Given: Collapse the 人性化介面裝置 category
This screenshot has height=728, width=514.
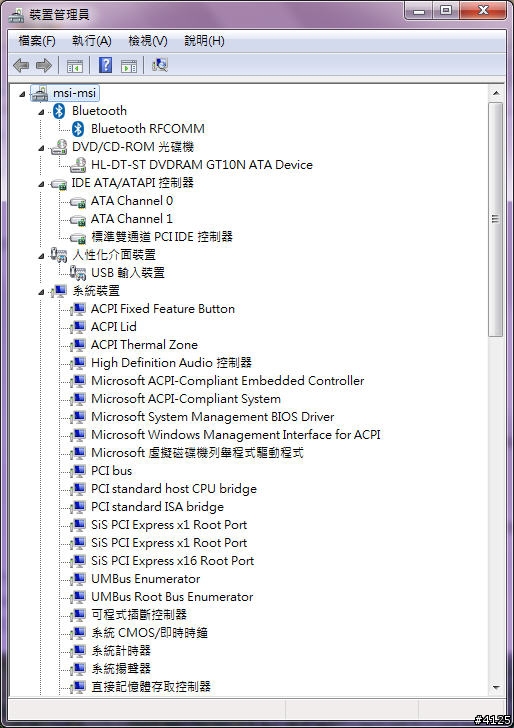Looking at the screenshot, I should [x=41, y=256].
